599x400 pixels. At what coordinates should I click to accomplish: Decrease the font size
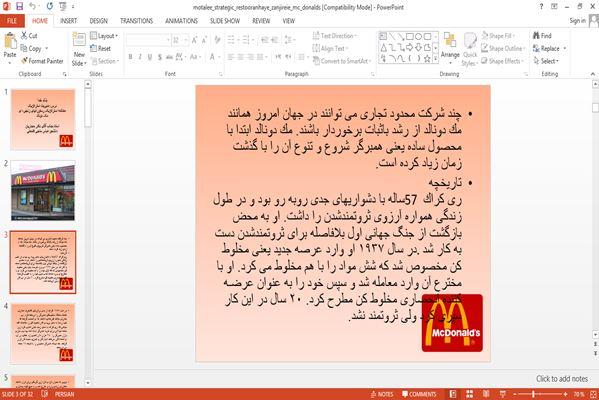204,40
